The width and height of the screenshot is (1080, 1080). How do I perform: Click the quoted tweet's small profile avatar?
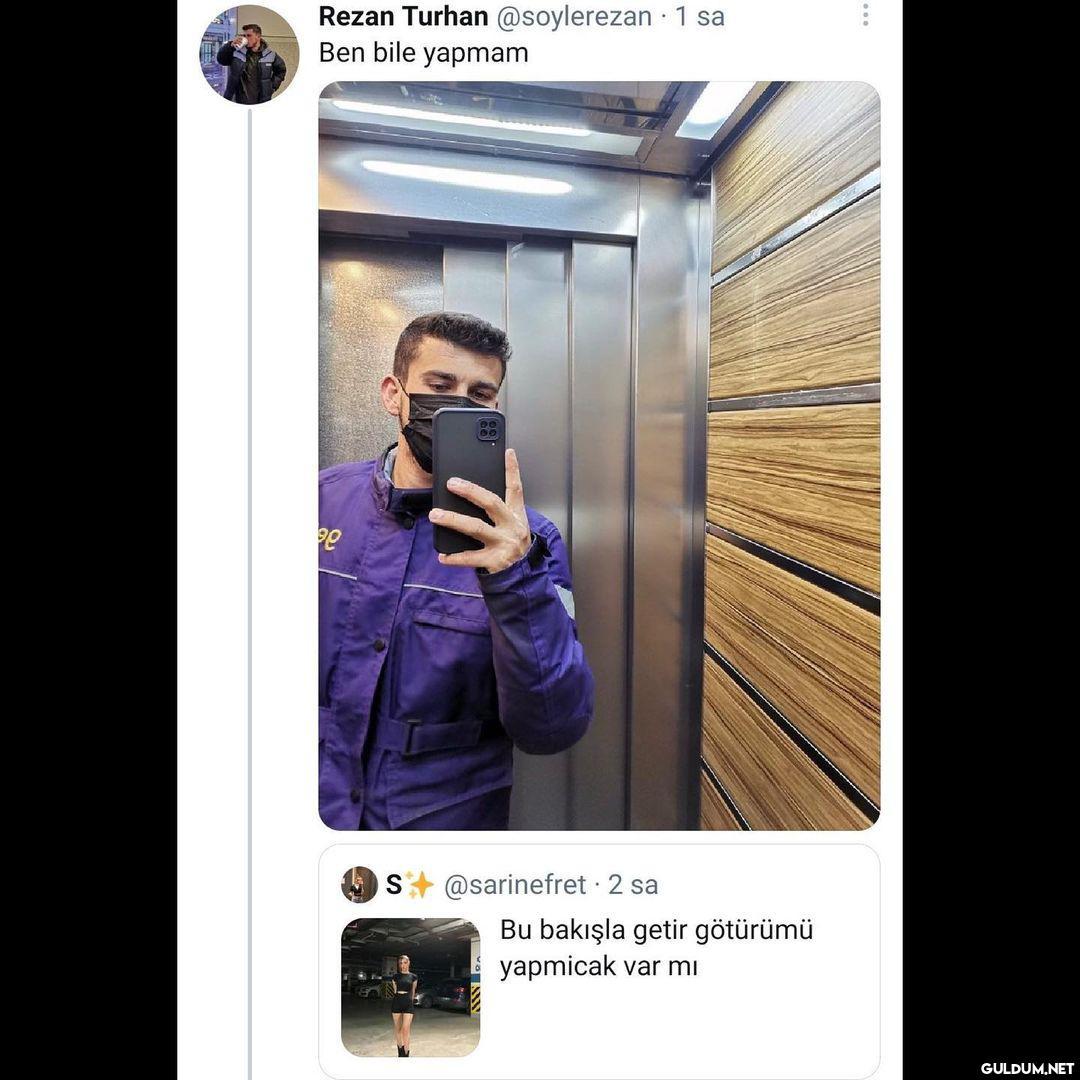(x=359, y=884)
